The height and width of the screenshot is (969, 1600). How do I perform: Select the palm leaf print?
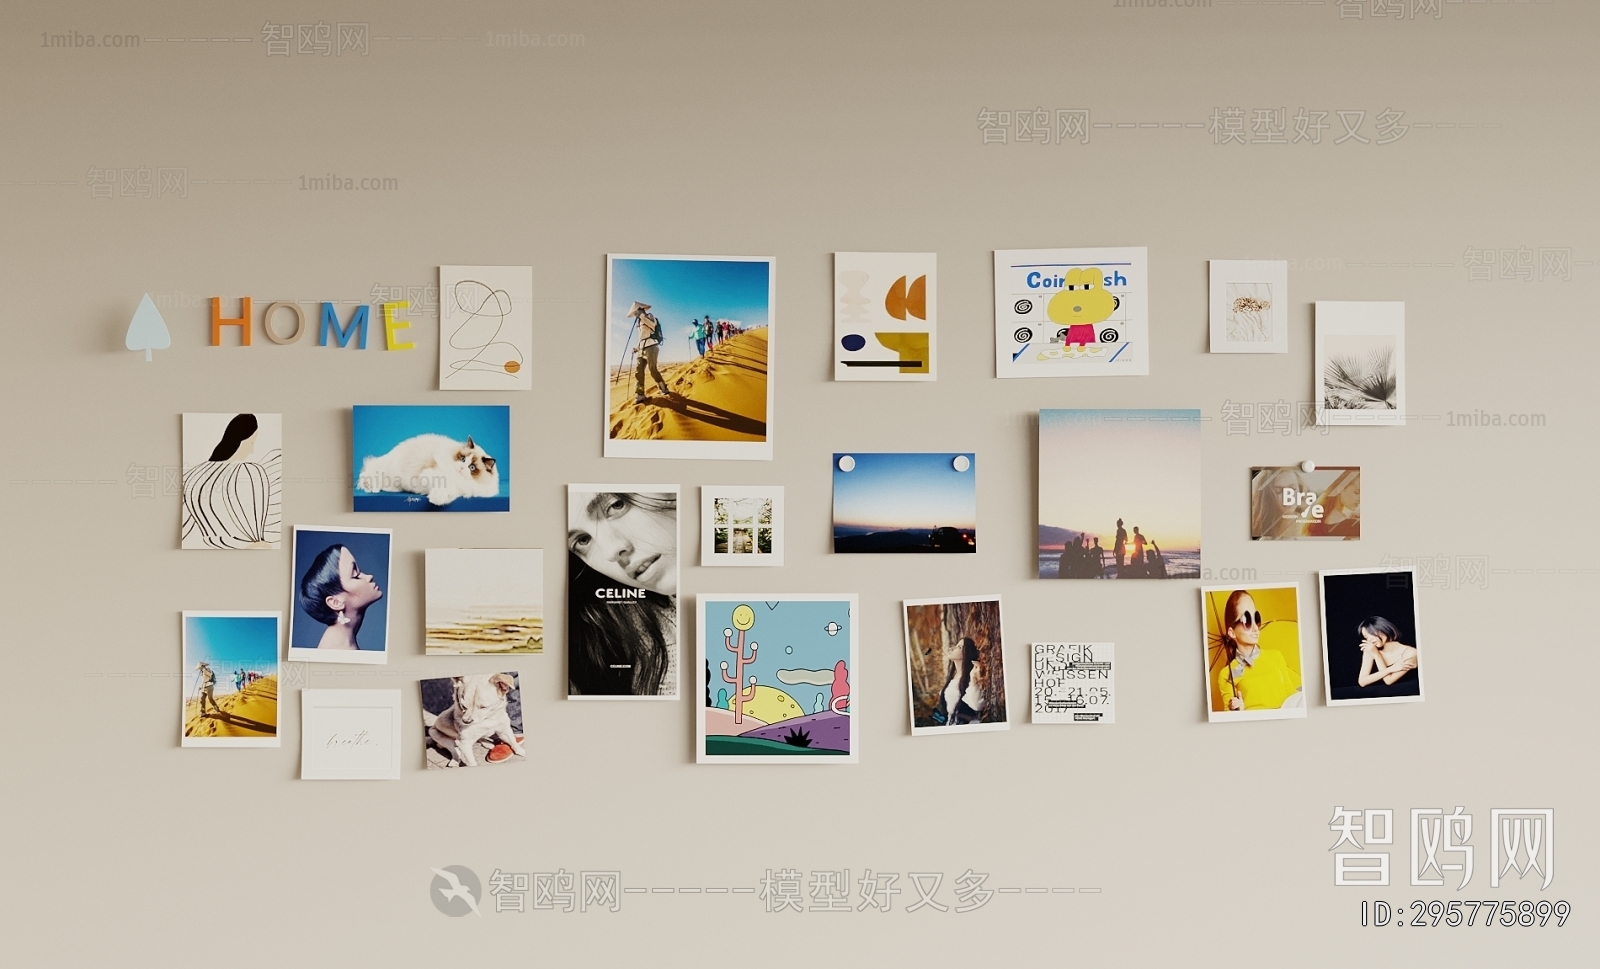coord(1359,362)
